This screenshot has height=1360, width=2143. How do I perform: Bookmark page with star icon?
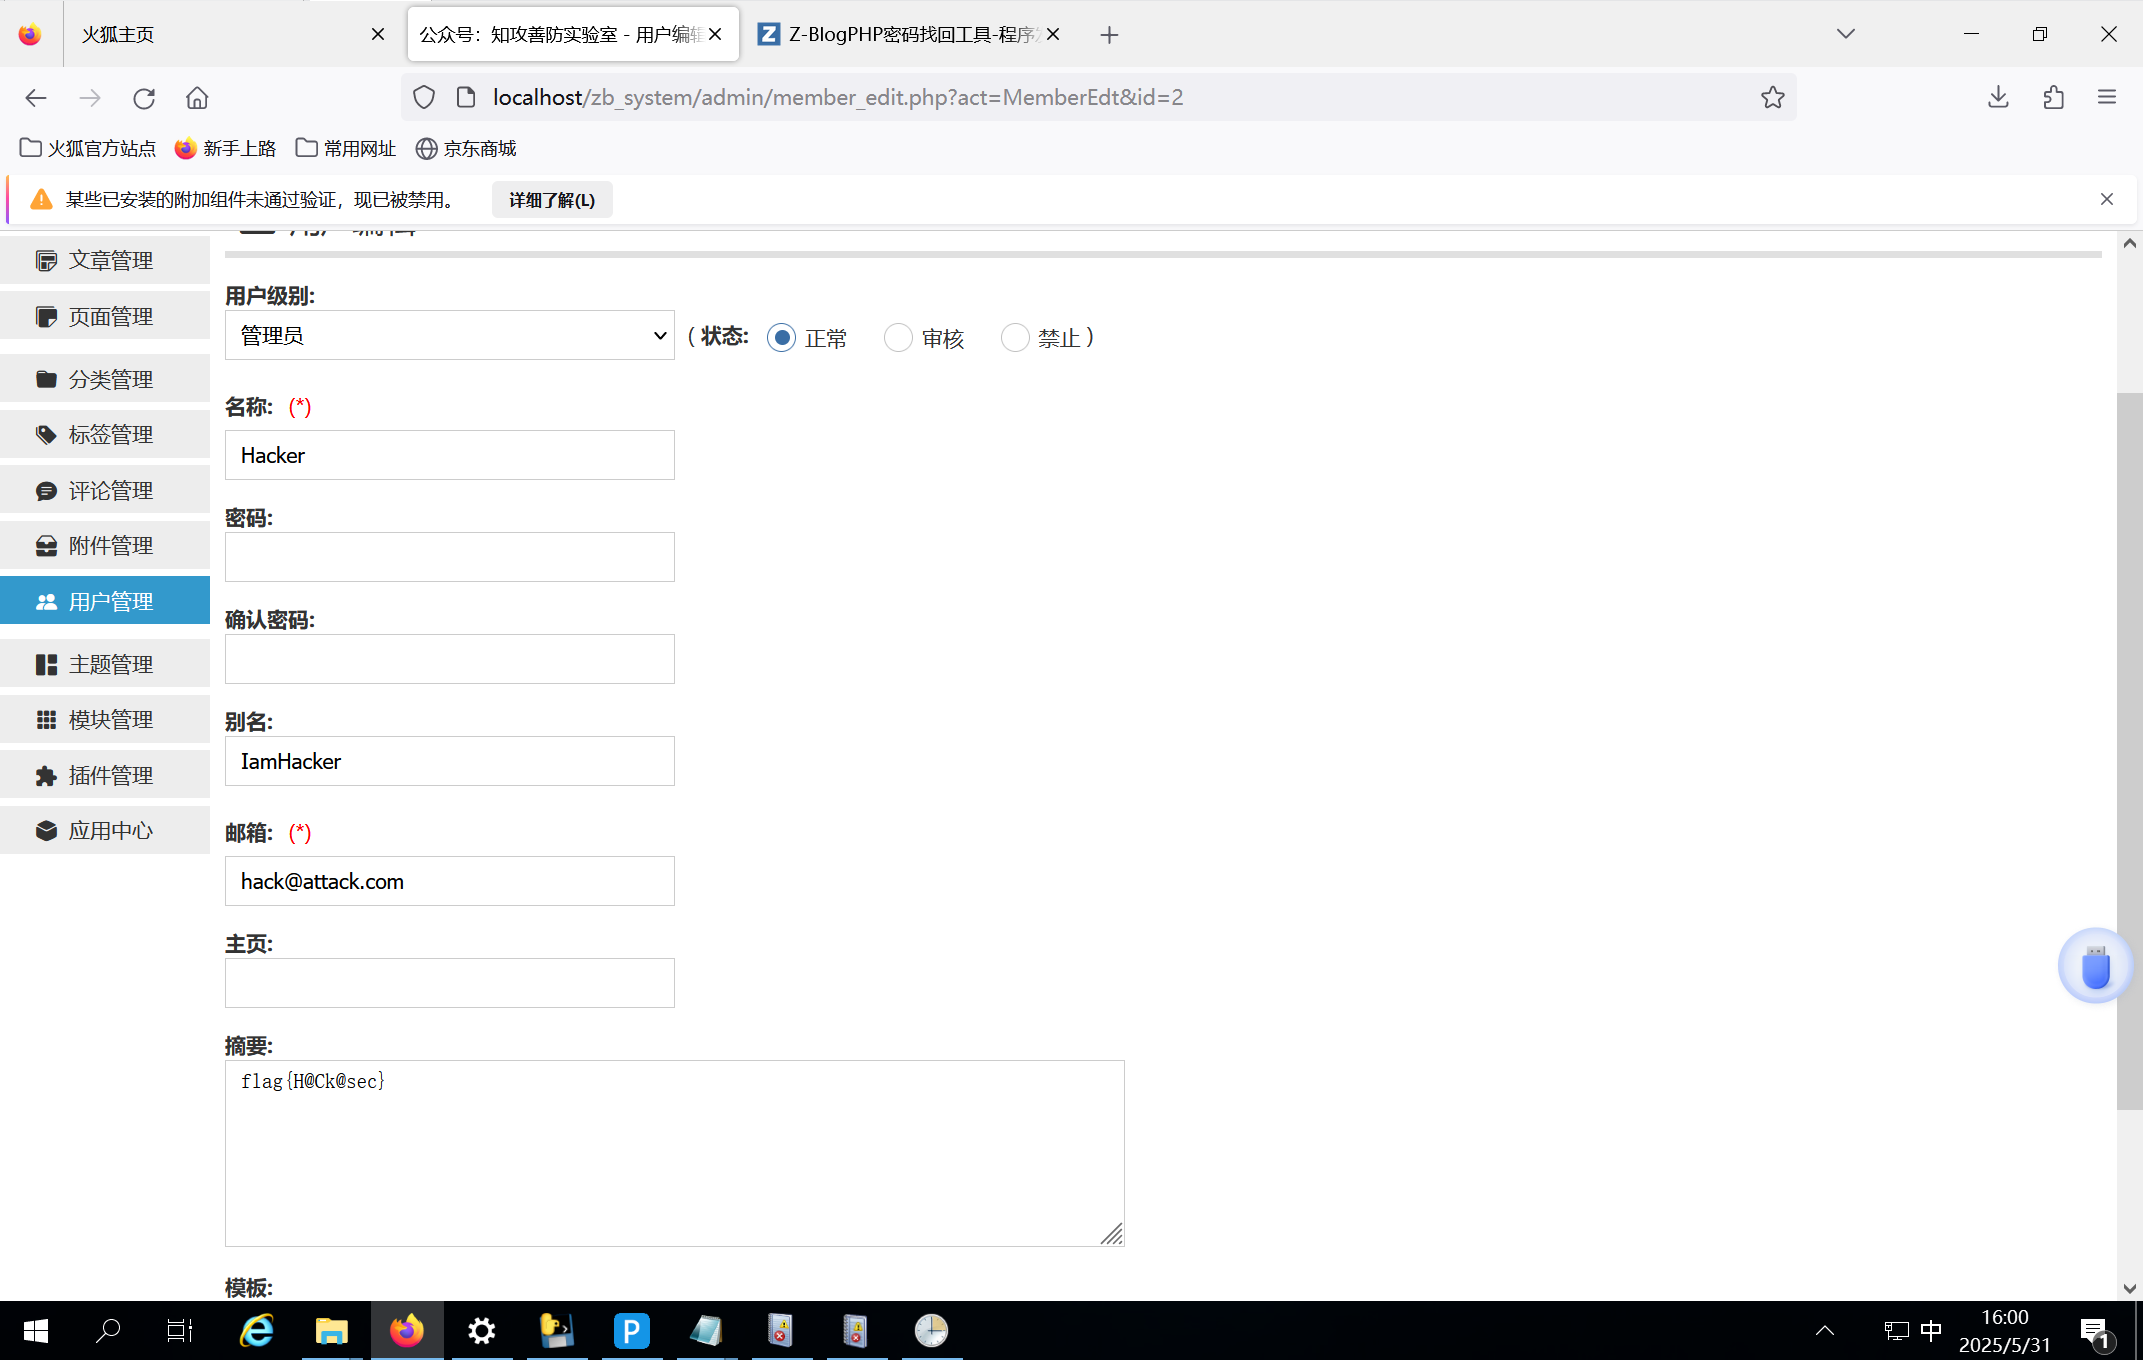pos(1772,97)
